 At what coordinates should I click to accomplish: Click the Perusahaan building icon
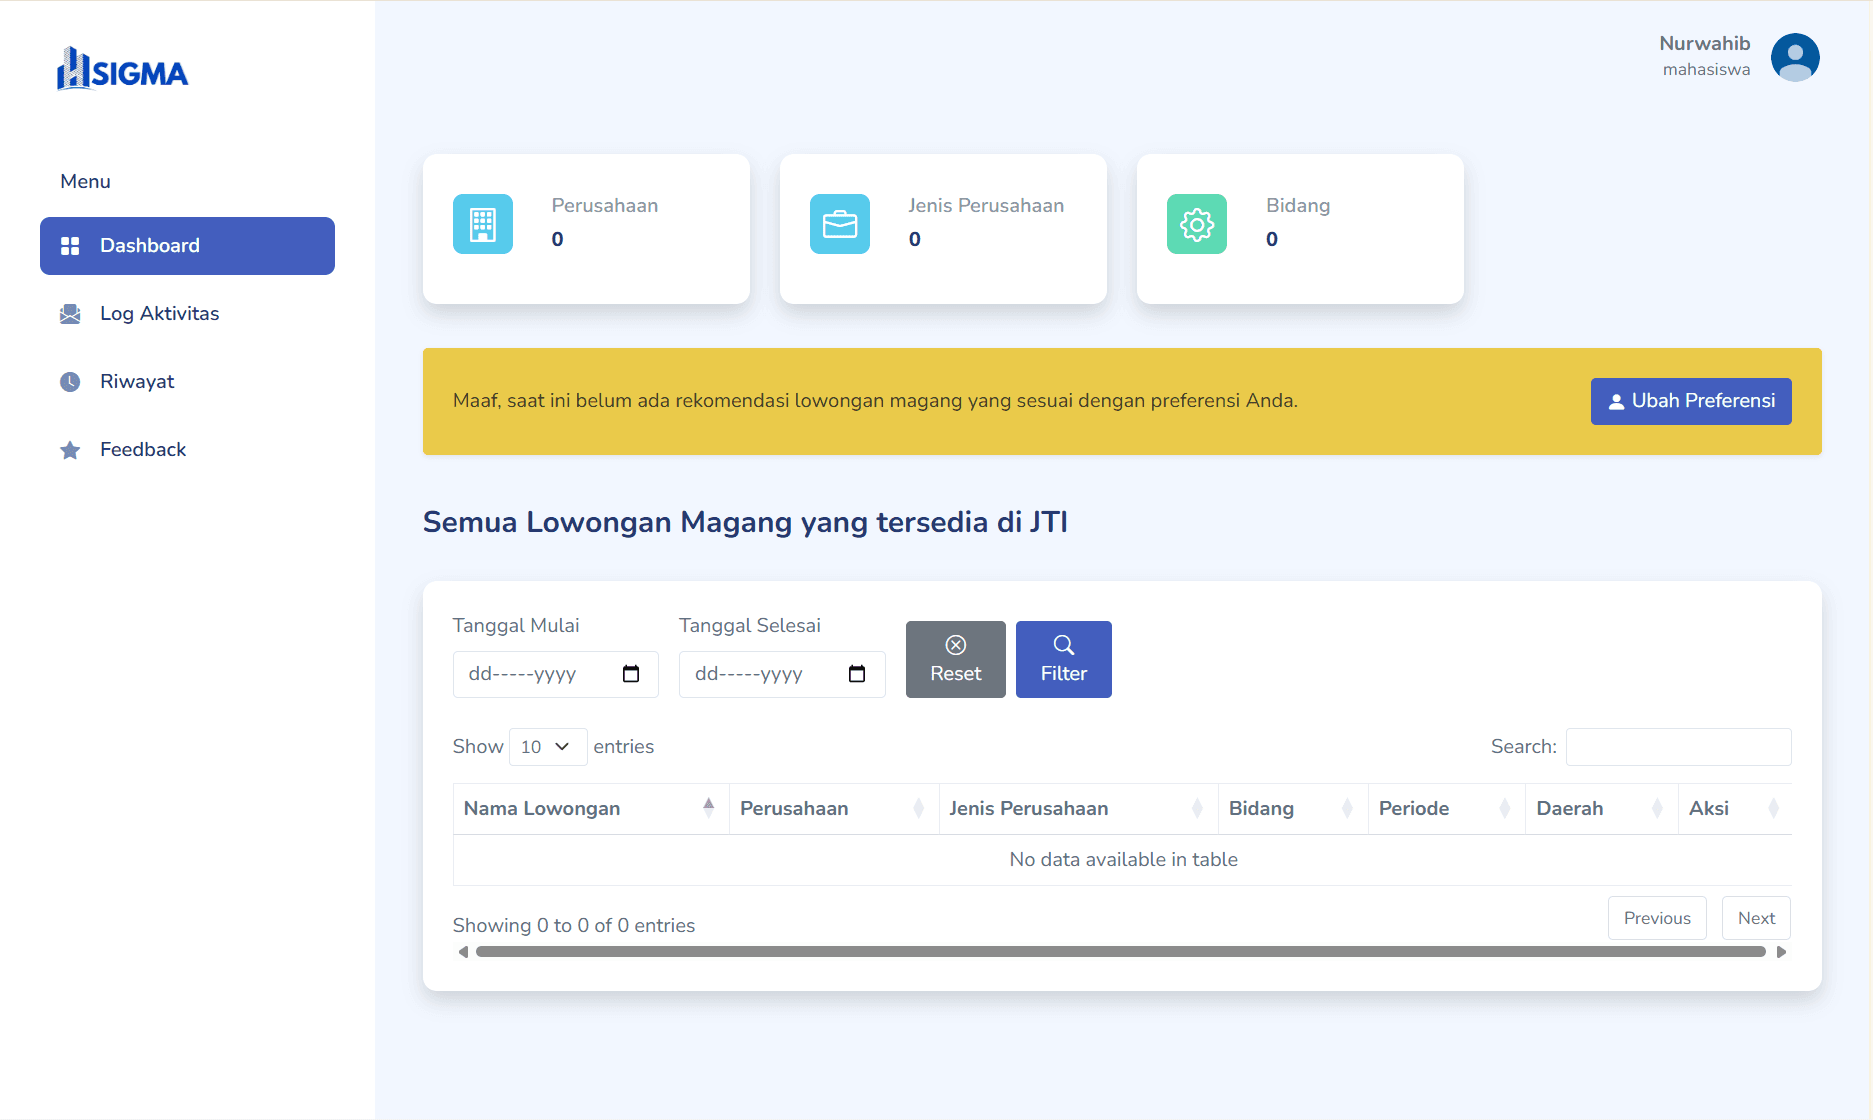pyautogui.click(x=483, y=224)
